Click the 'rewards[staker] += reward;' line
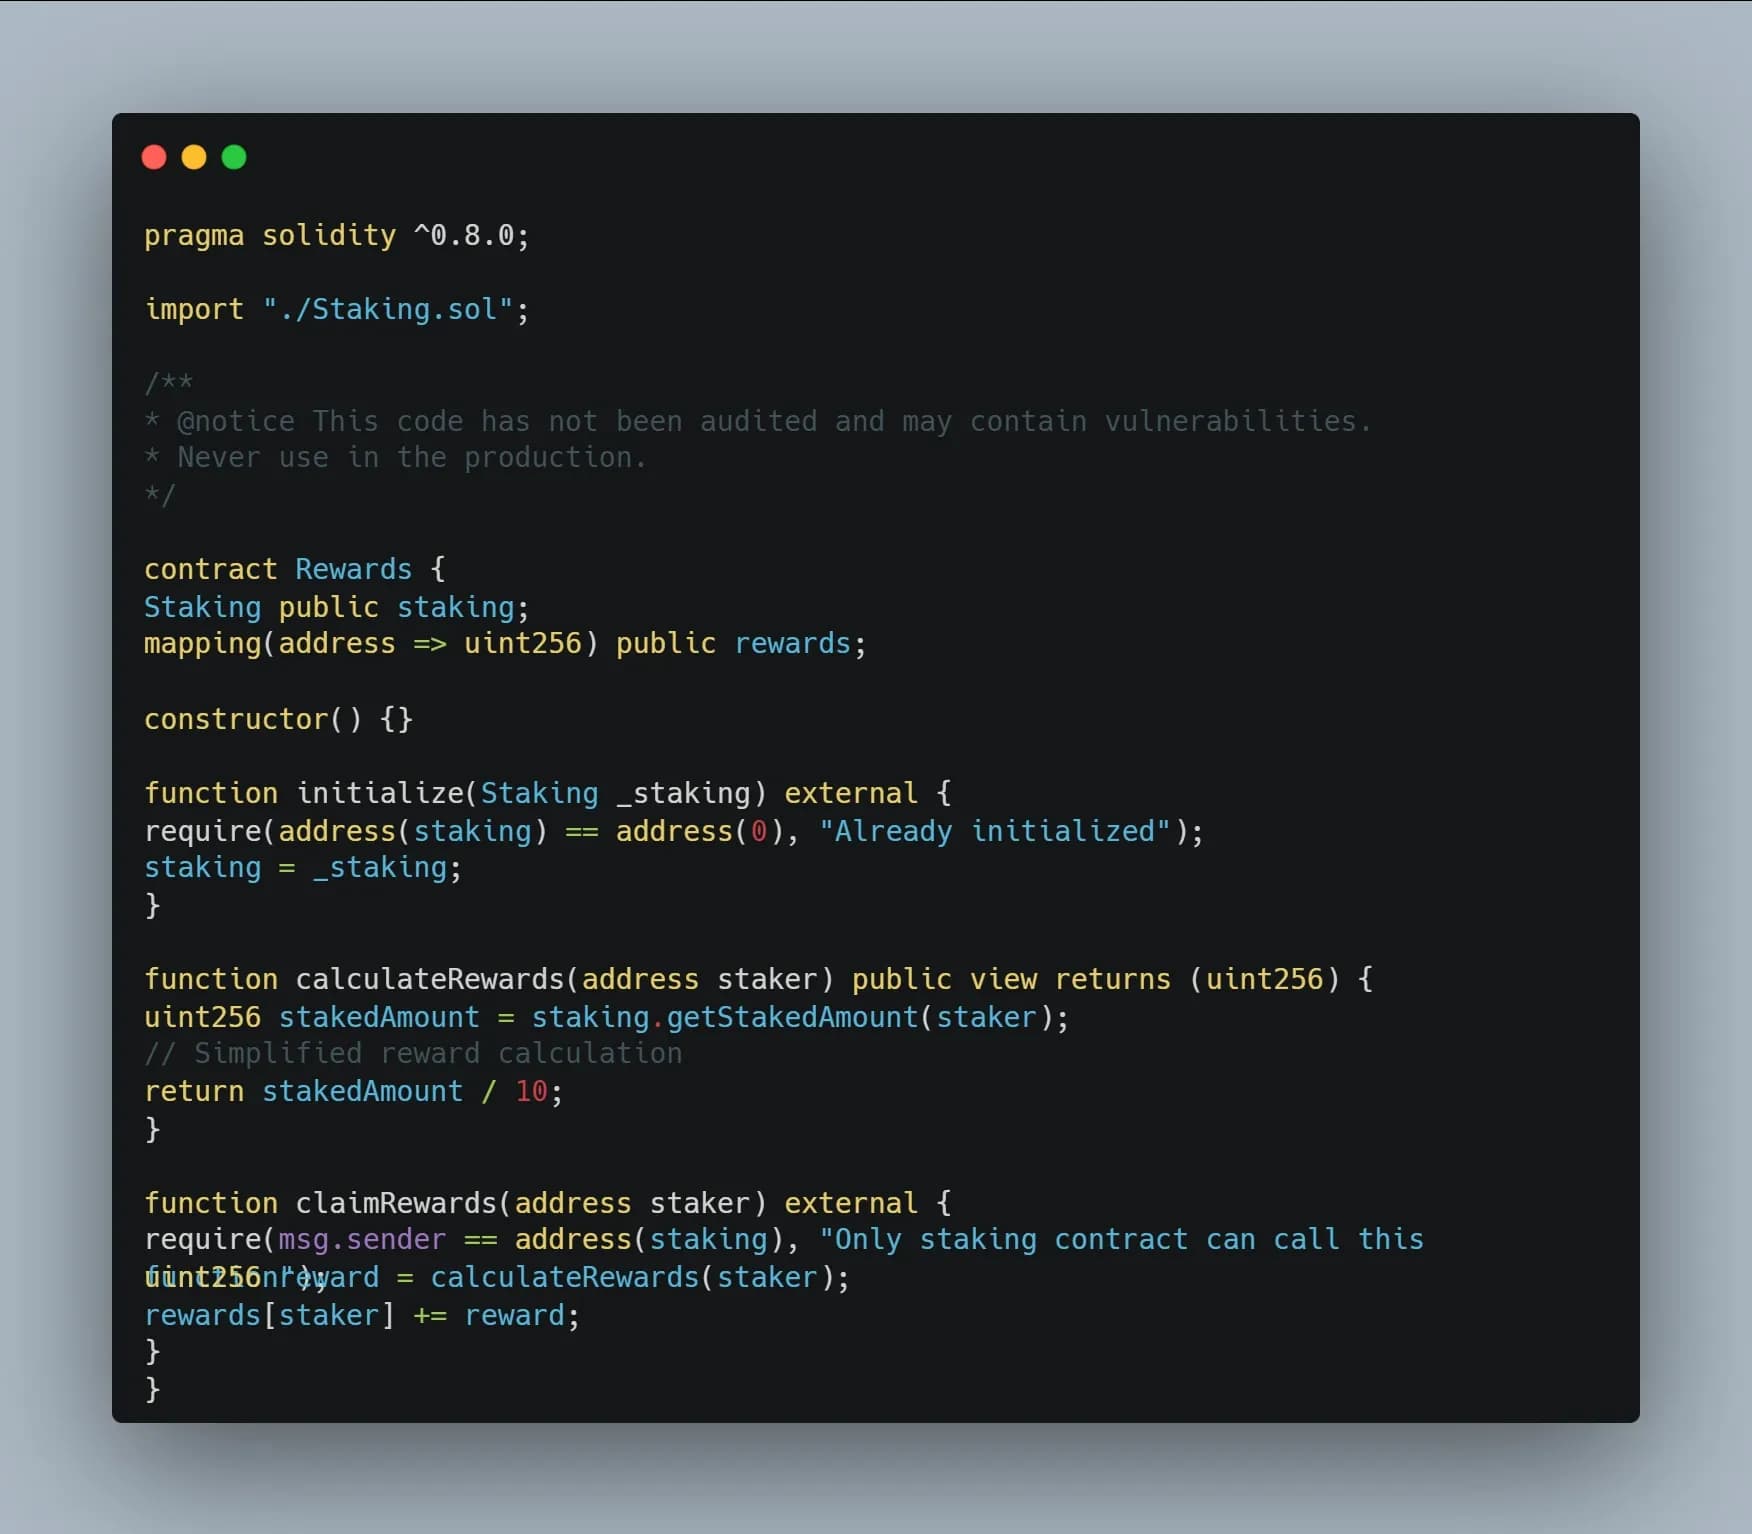Screen dimensions: 1752x1534 coord(362,1315)
